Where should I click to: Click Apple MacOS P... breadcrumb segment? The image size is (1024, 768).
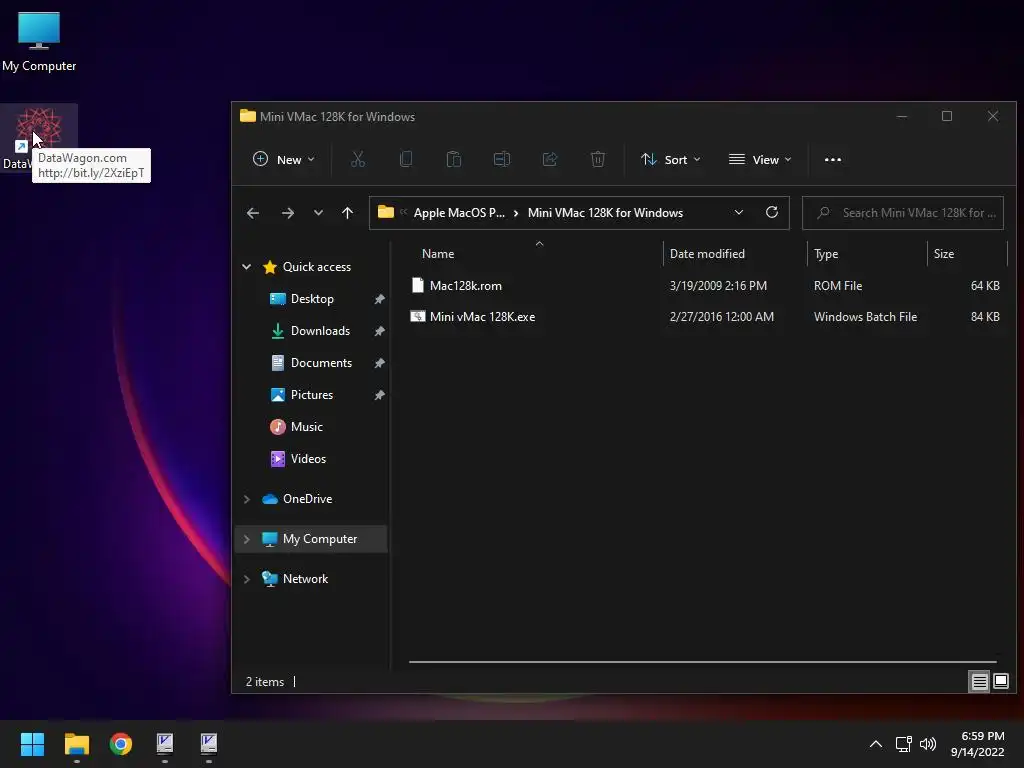pyautogui.click(x=459, y=213)
